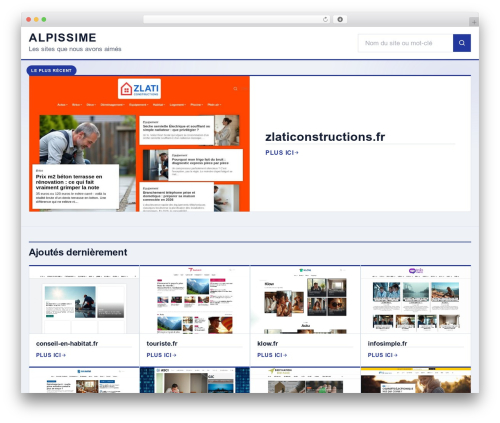Click 'Plus ici' under touriste.fr
Viewport: 500px width, 423px height.
point(161,355)
